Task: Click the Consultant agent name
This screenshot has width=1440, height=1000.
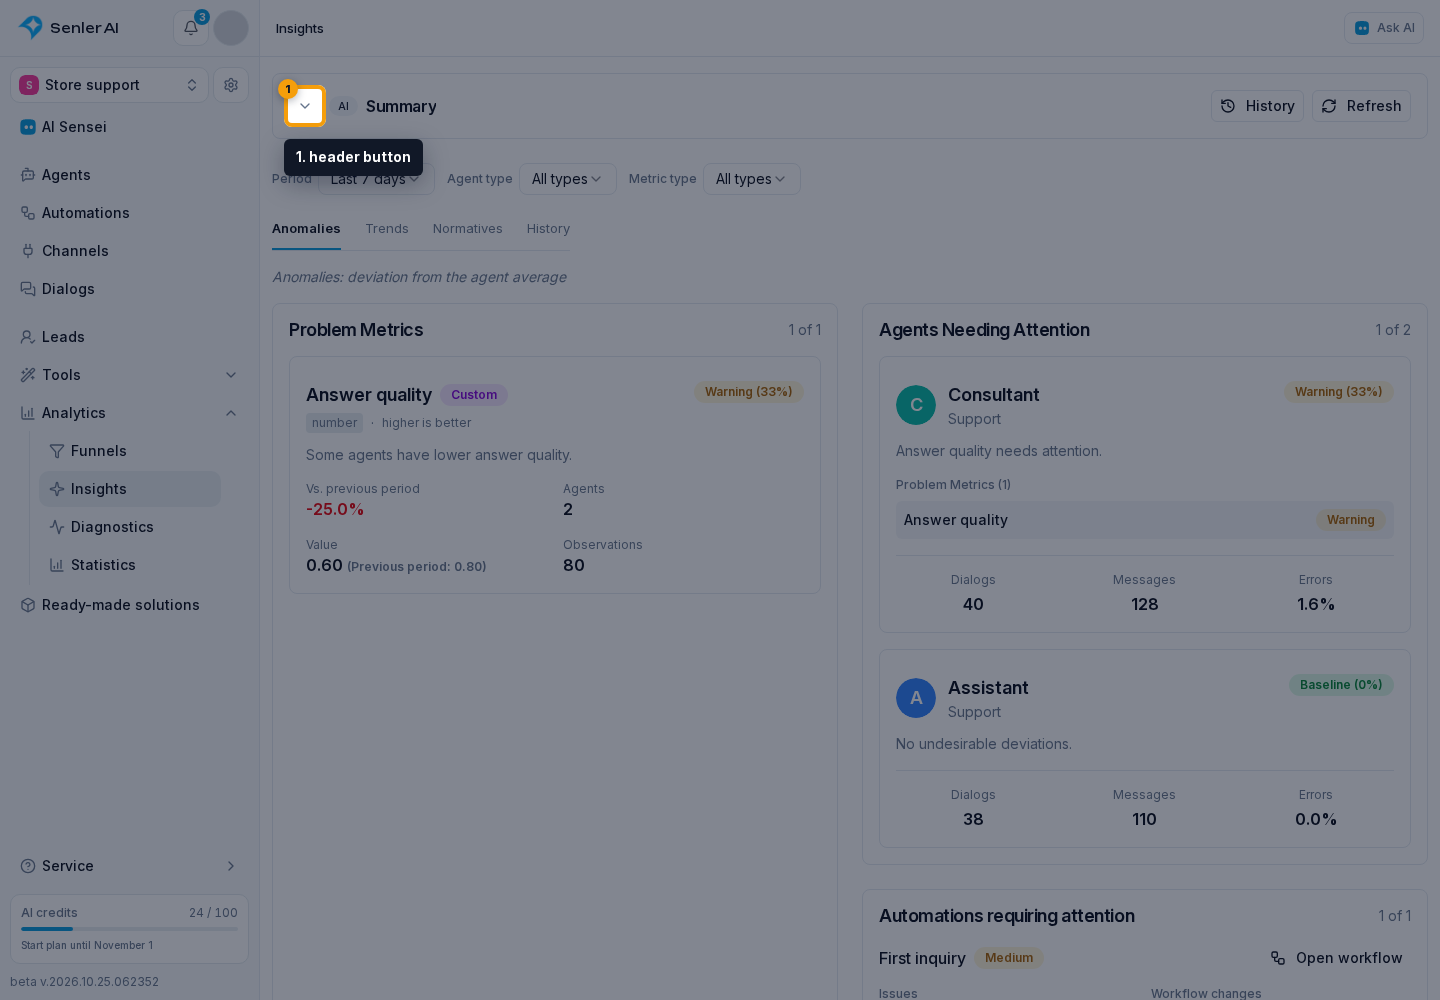Action: coord(993,395)
